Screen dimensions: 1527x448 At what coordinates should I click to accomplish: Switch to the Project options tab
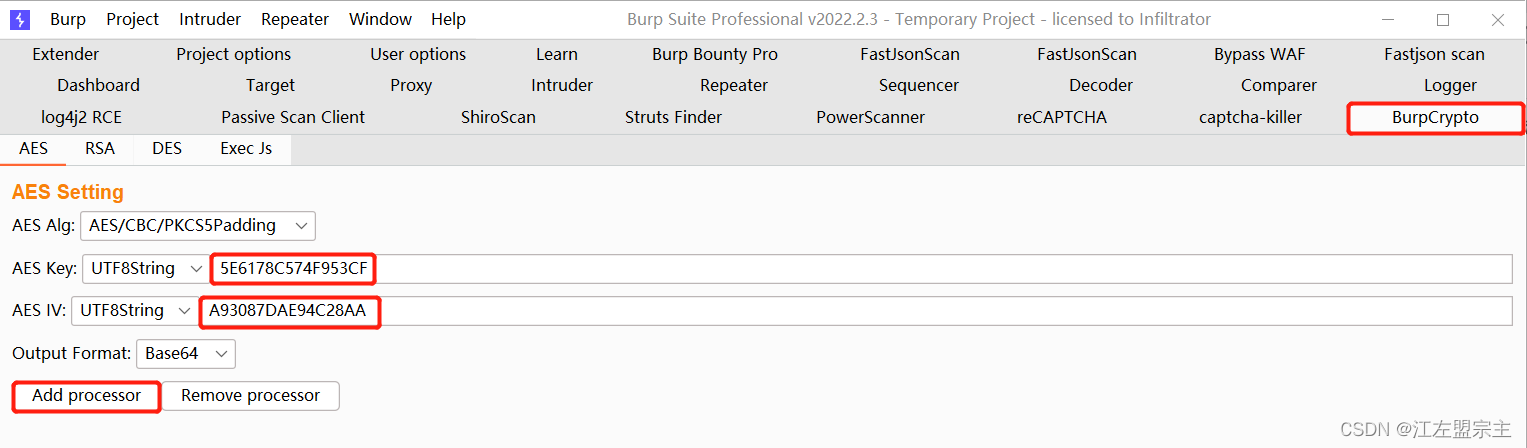click(234, 54)
